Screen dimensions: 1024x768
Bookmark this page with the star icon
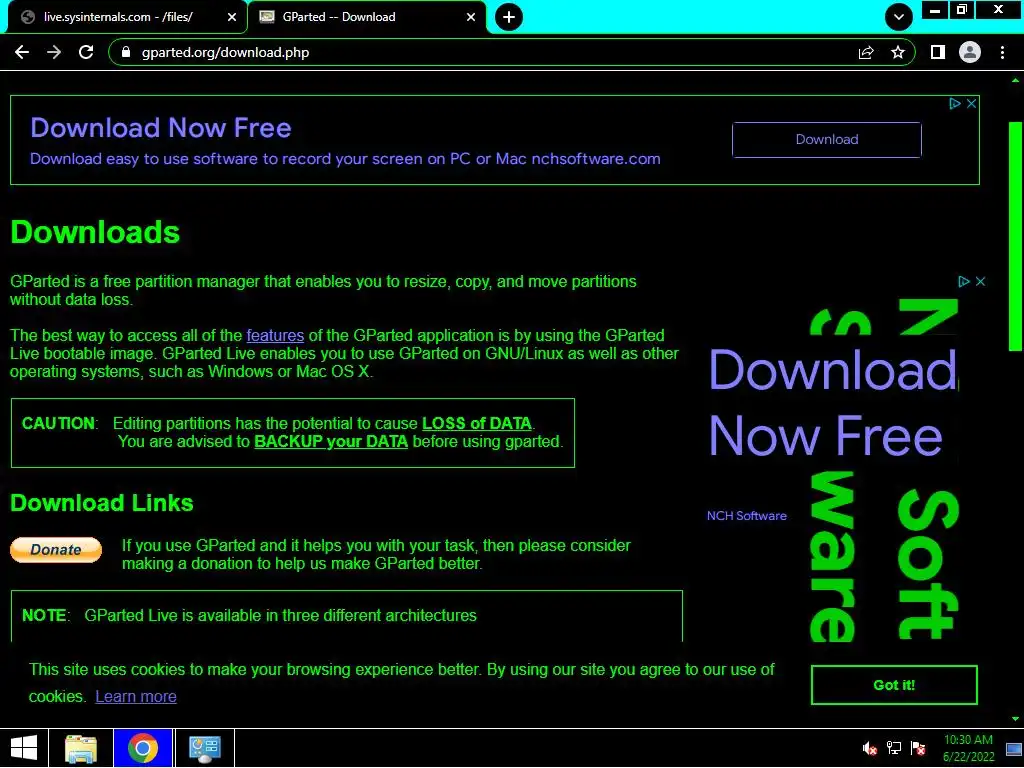click(898, 52)
